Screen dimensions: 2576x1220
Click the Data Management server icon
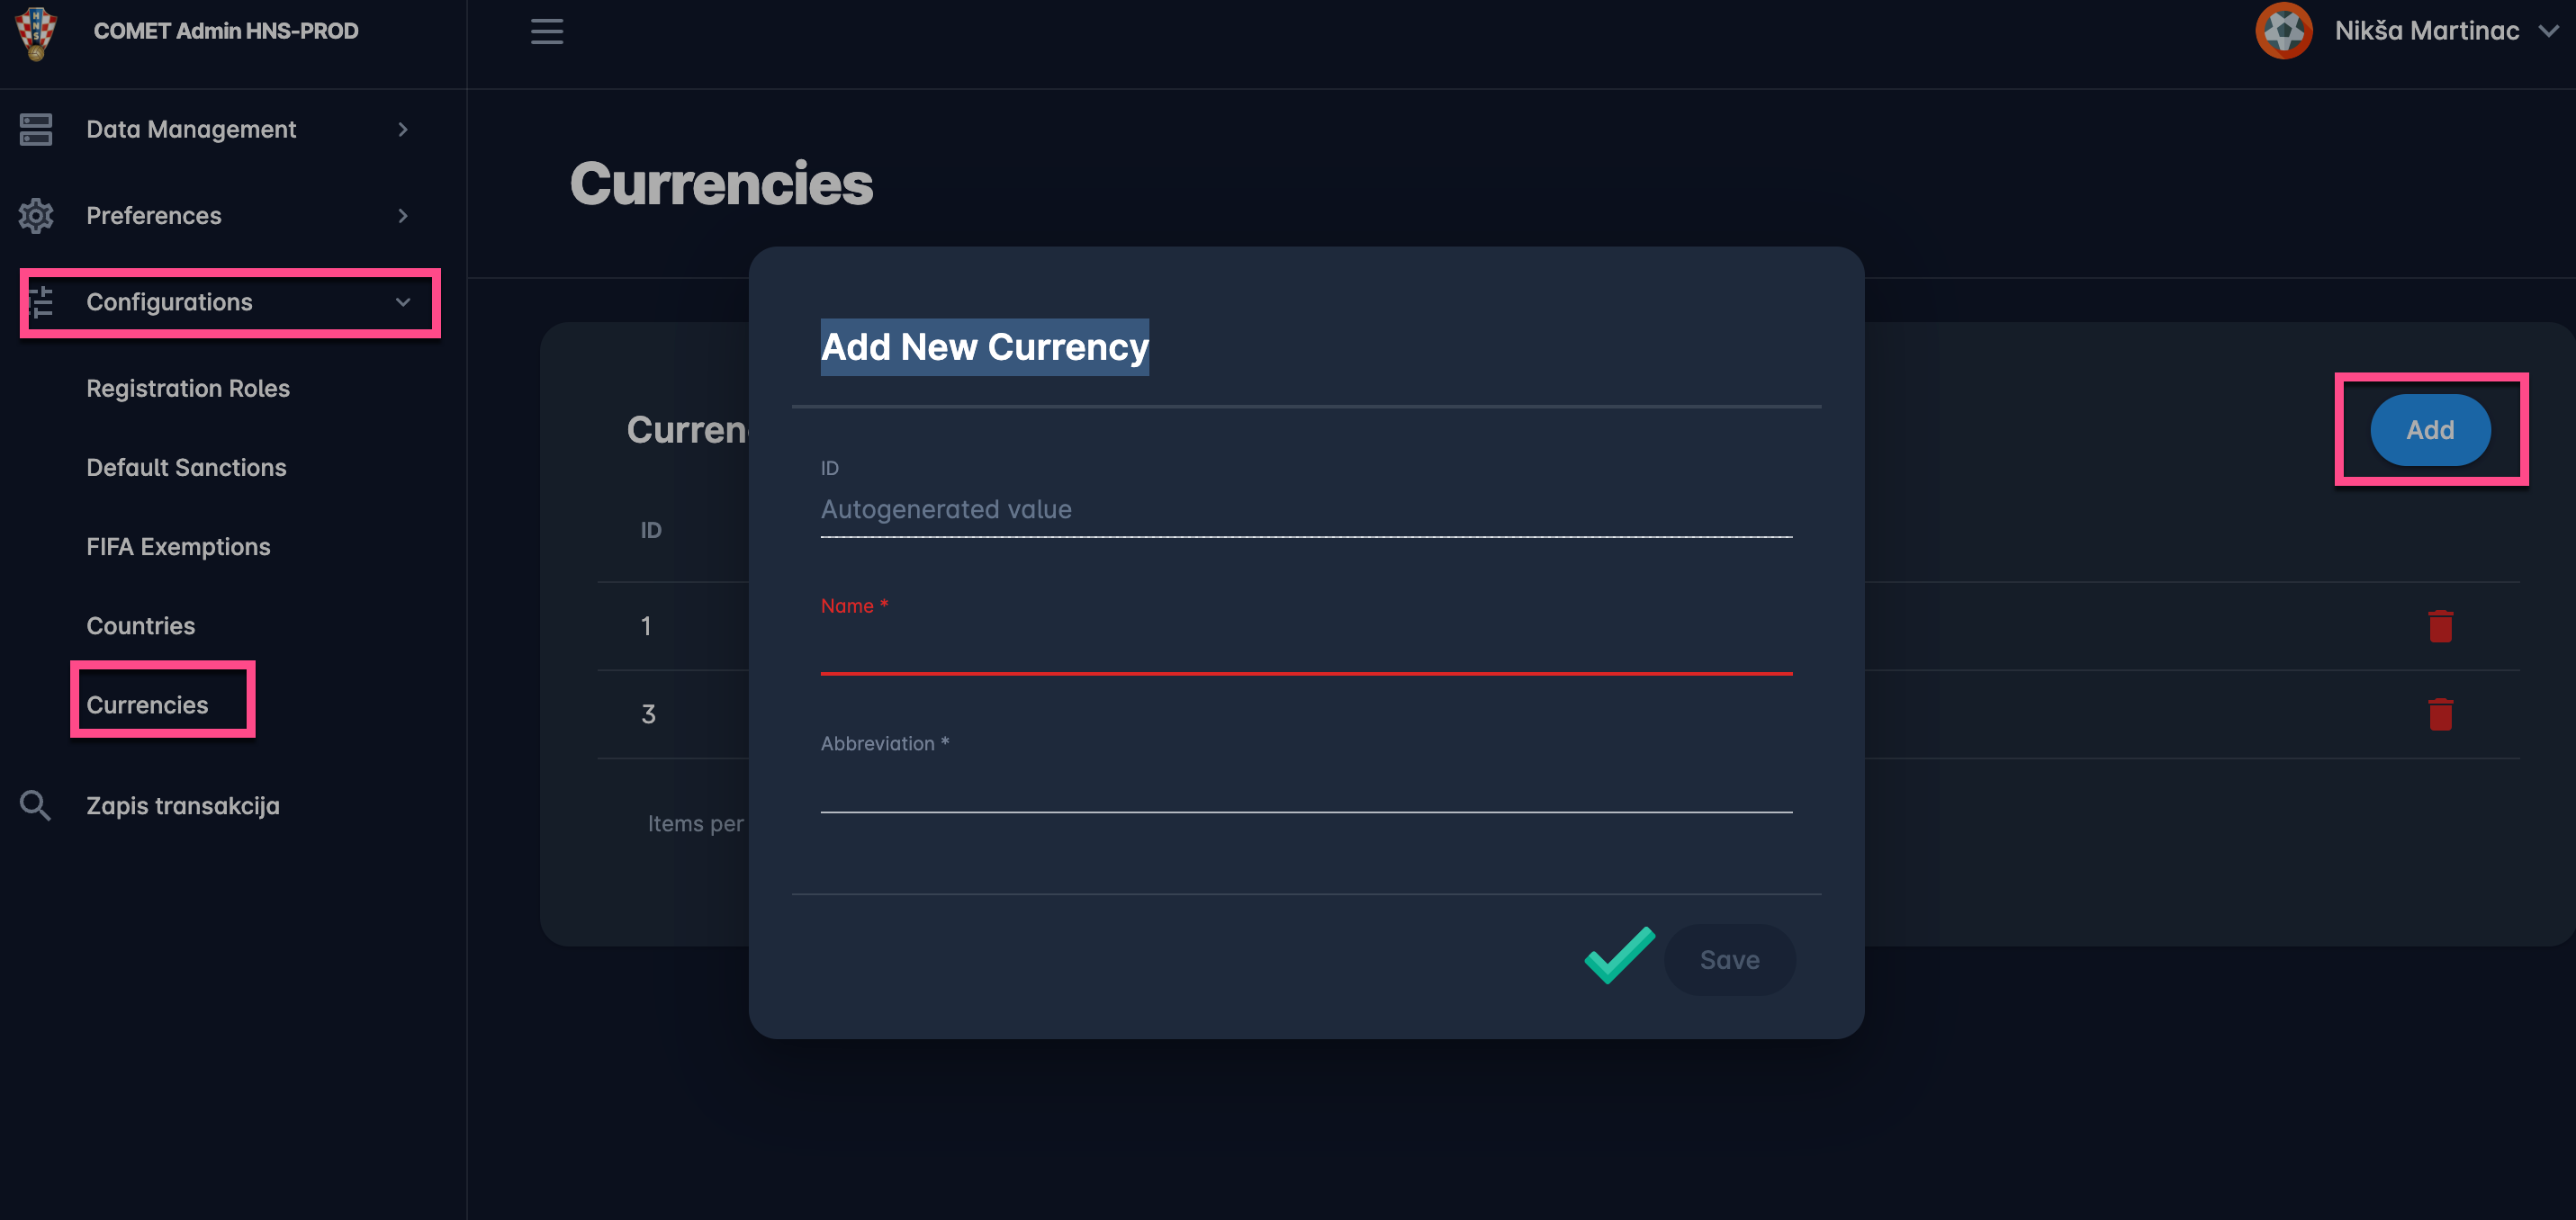coord(36,129)
